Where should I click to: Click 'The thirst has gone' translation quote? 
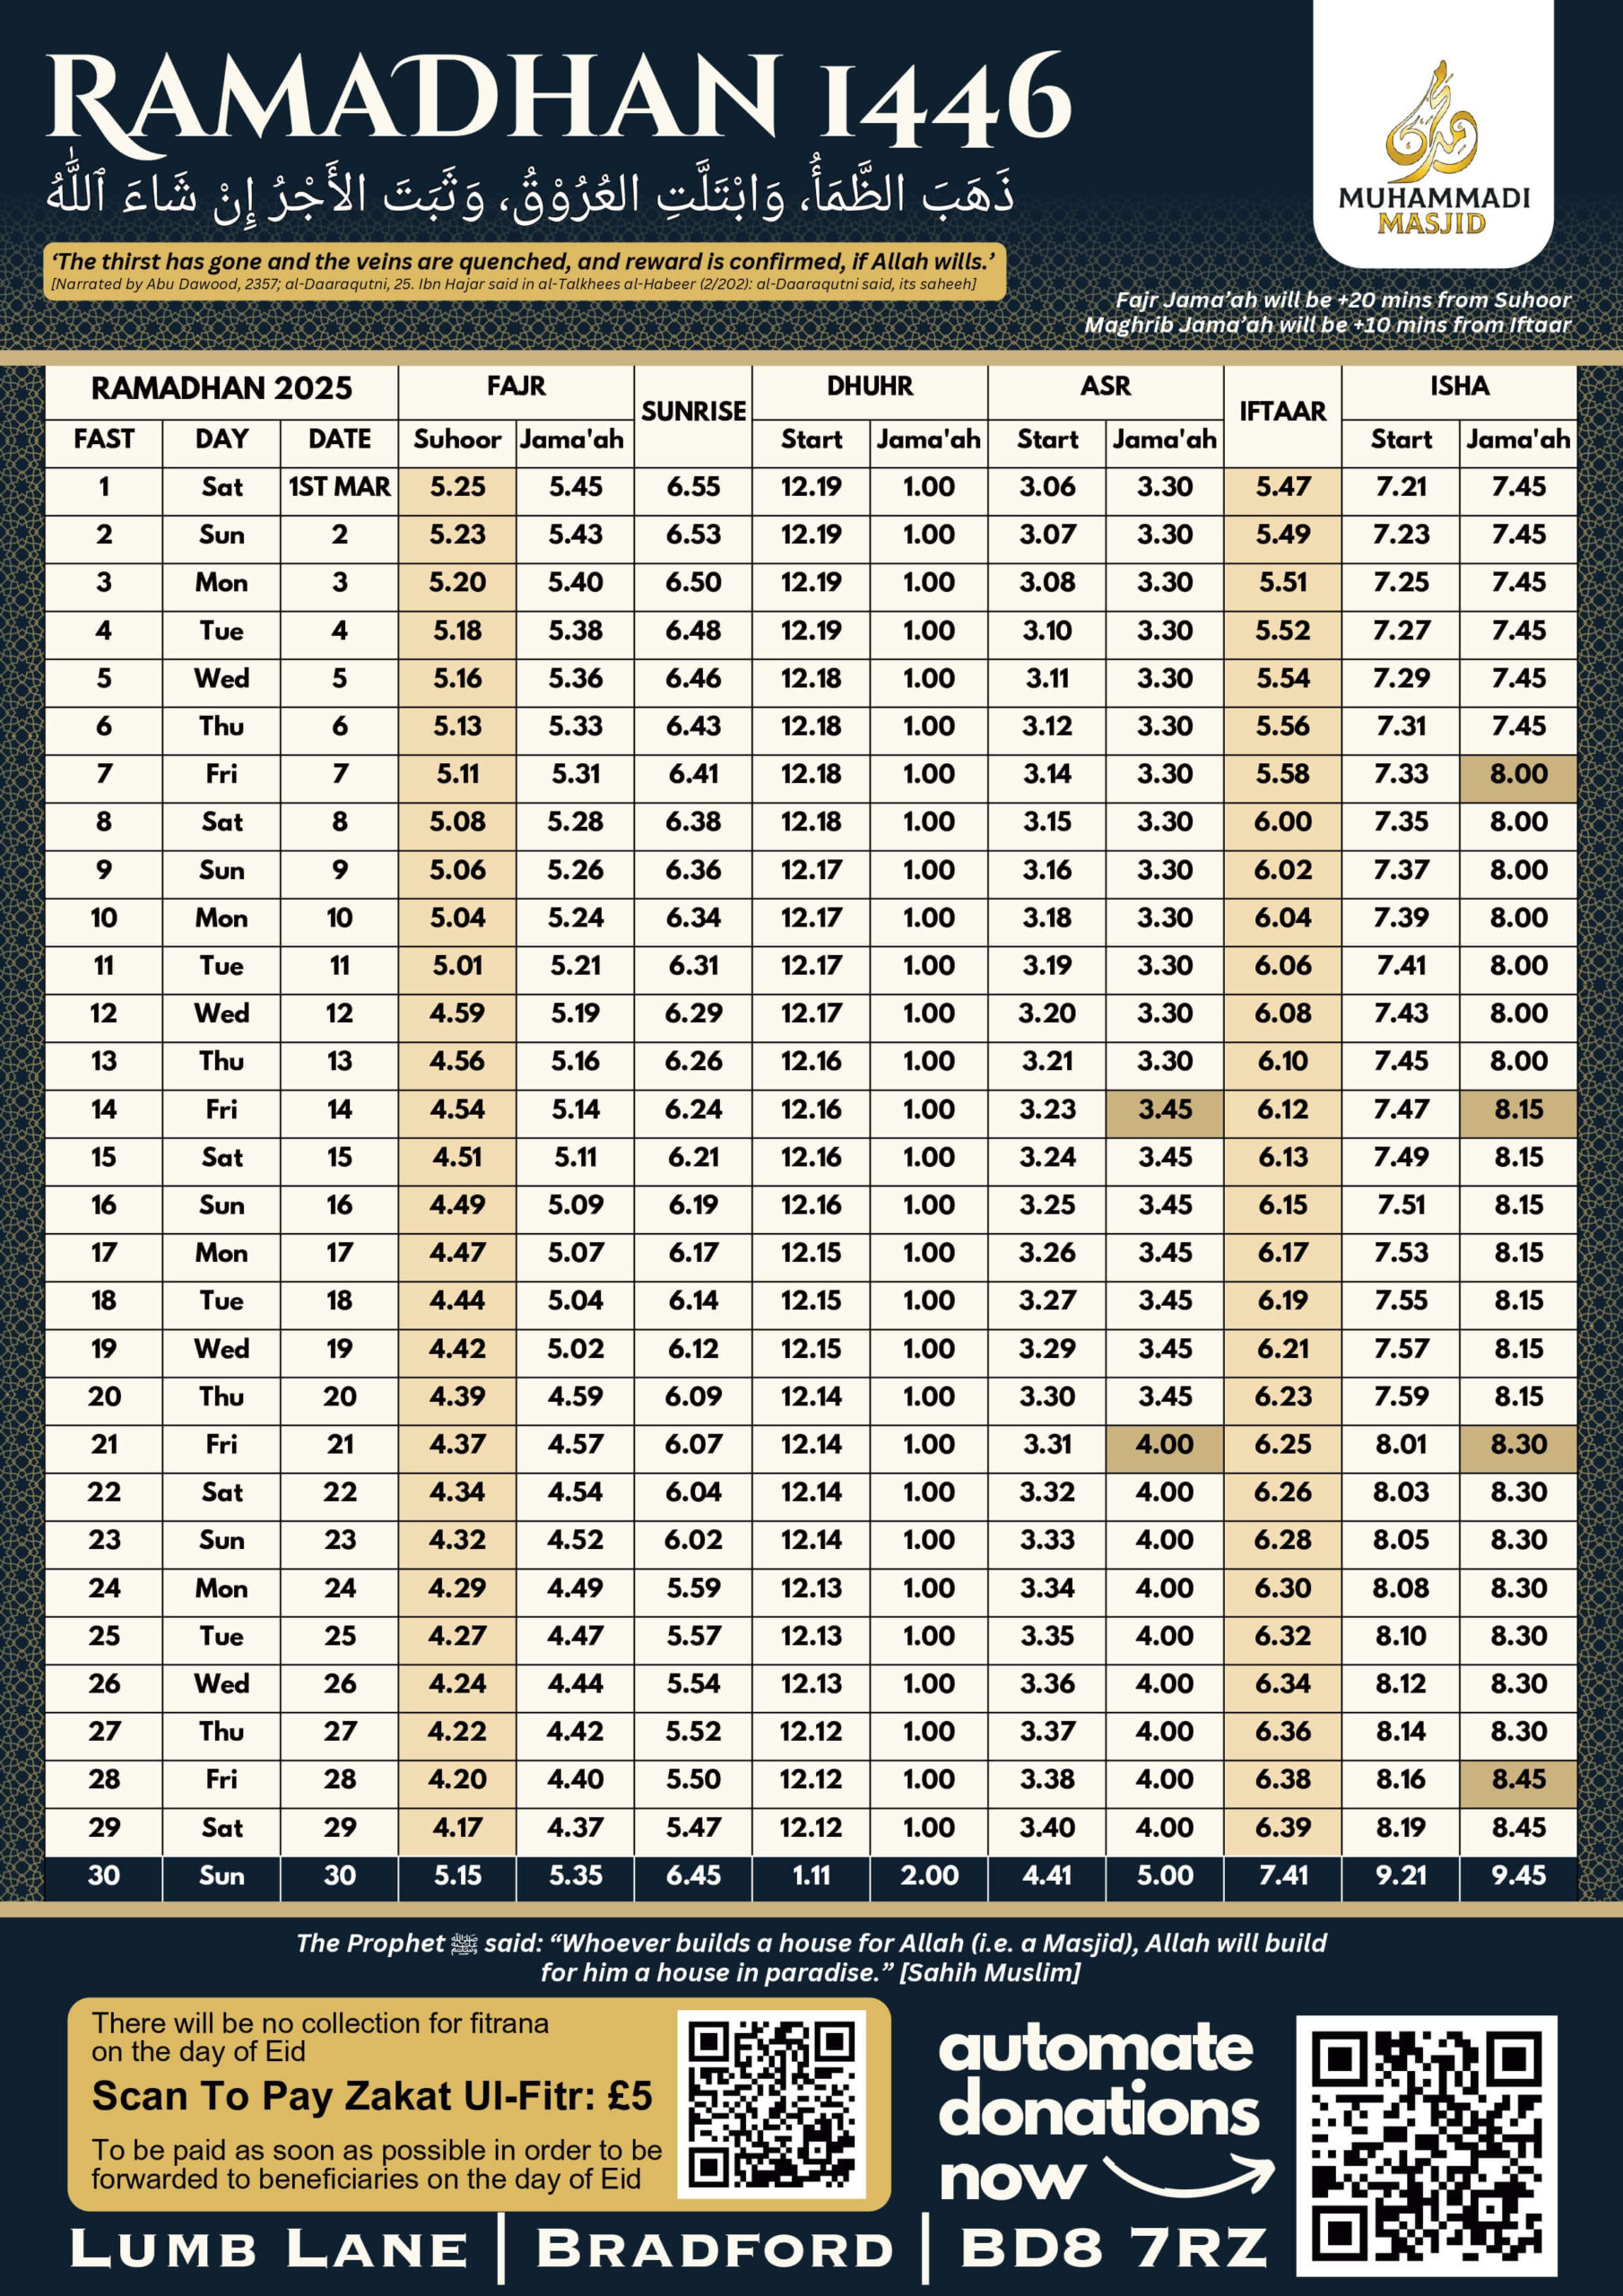[x=524, y=262]
